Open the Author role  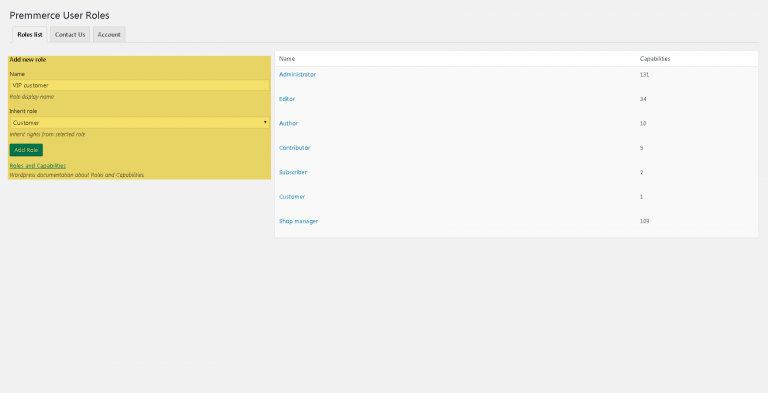288,123
